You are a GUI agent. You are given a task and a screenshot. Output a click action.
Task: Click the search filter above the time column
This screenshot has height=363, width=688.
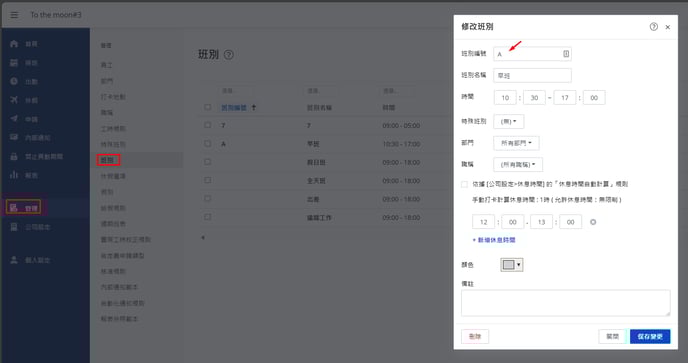click(397, 91)
